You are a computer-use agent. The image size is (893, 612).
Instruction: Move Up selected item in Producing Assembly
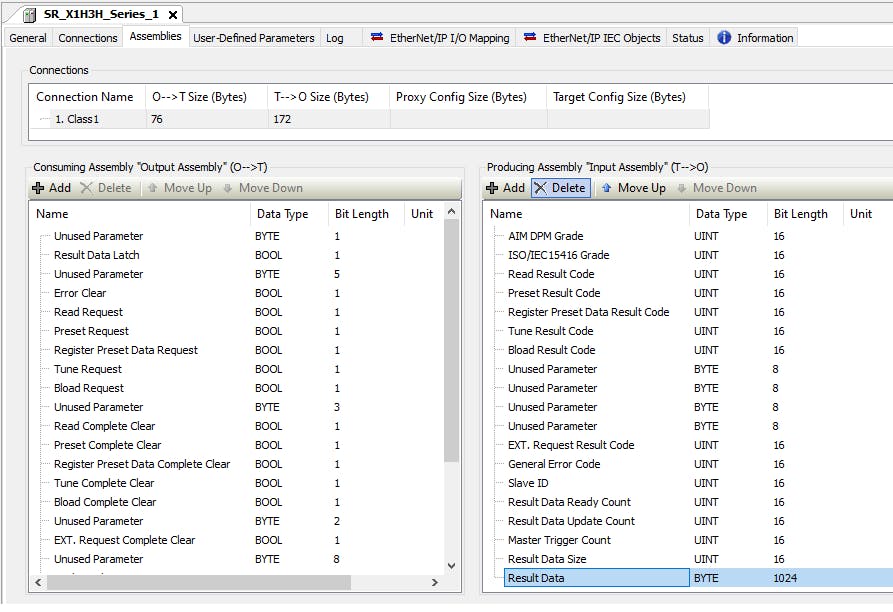pos(632,188)
